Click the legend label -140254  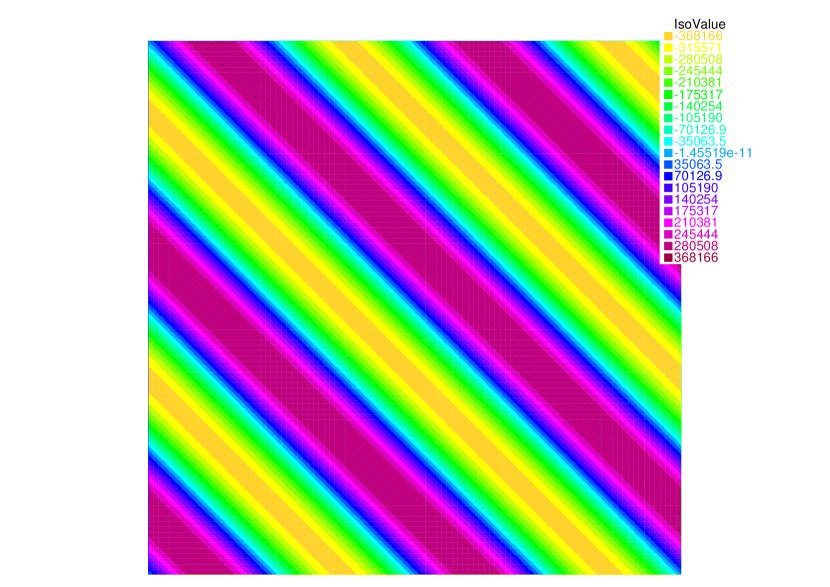698,106
